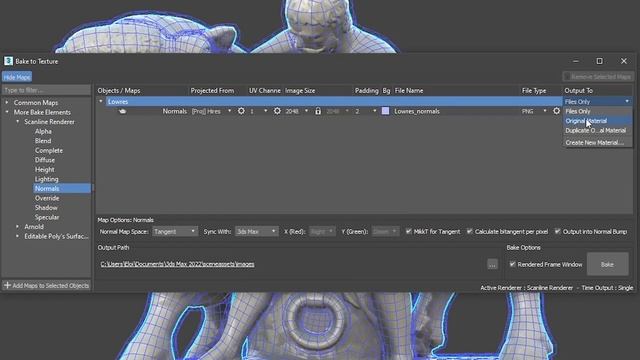The image size is (640, 360).
Task: Select Alpha in bake elements tree
Action: tap(43, 131)
